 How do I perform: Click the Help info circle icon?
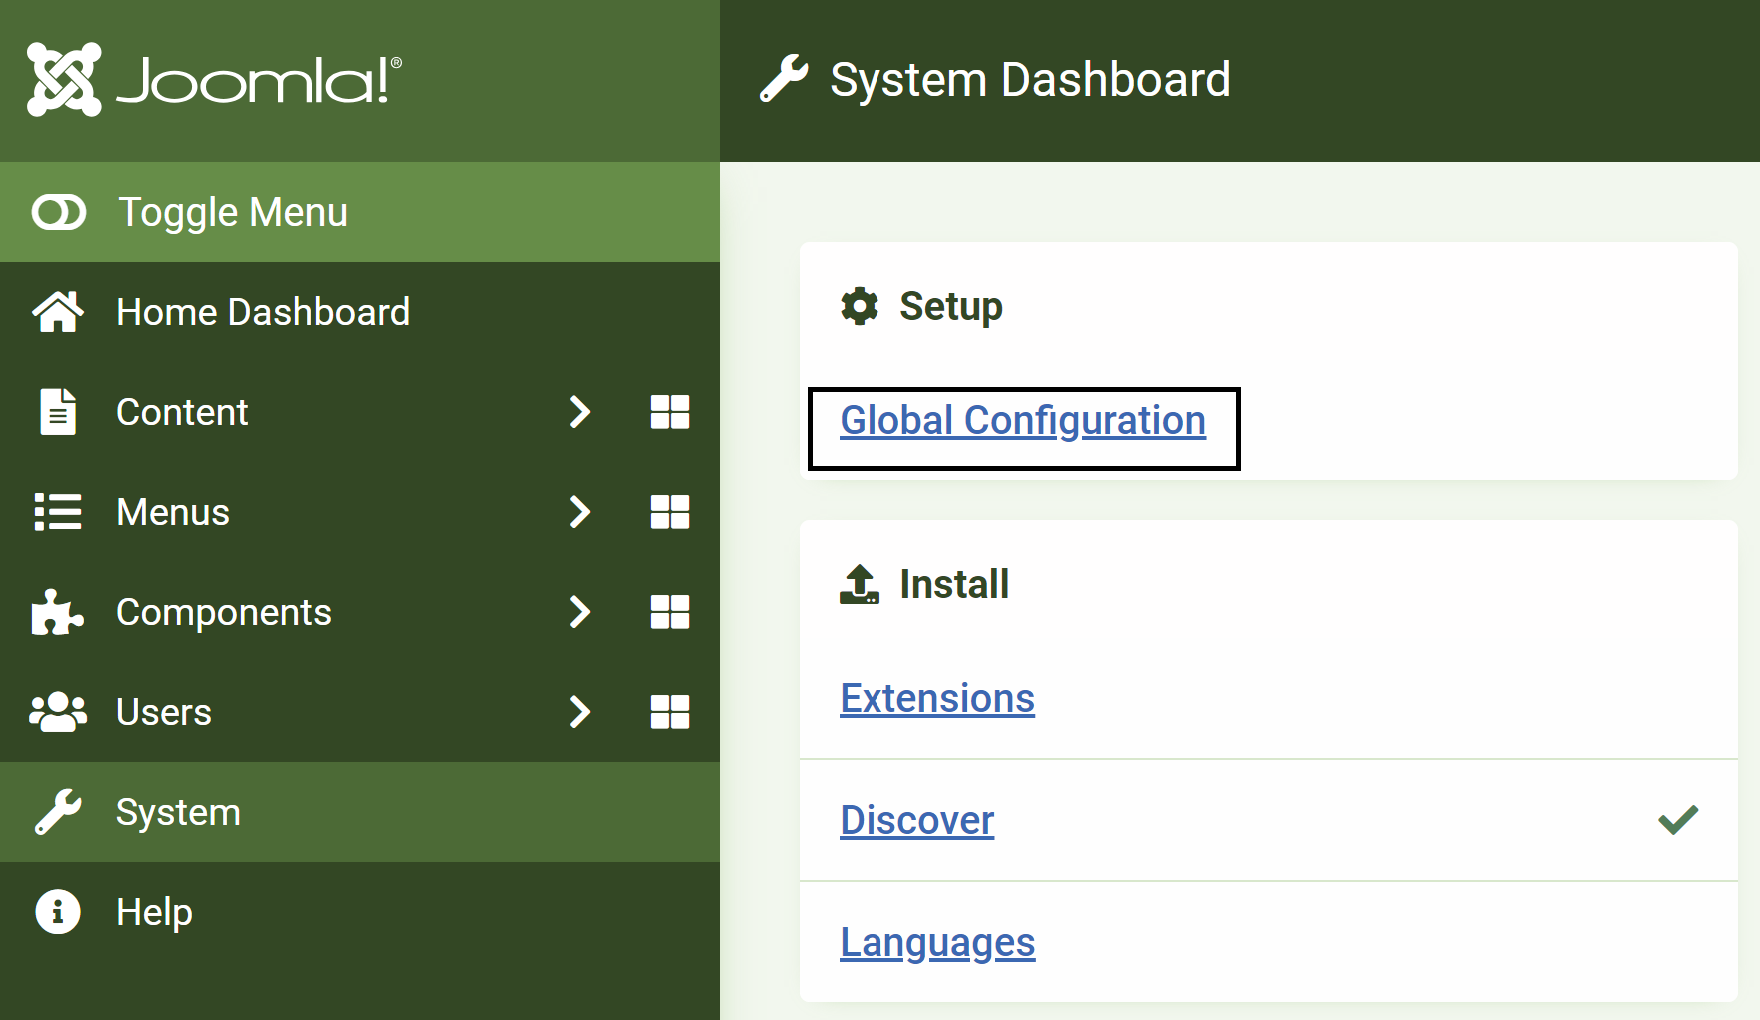58,912
